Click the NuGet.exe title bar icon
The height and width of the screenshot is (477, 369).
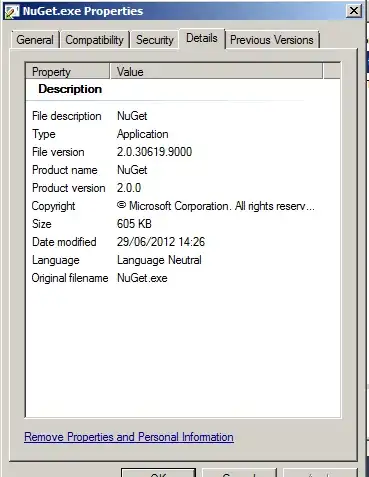click(12, 11)
